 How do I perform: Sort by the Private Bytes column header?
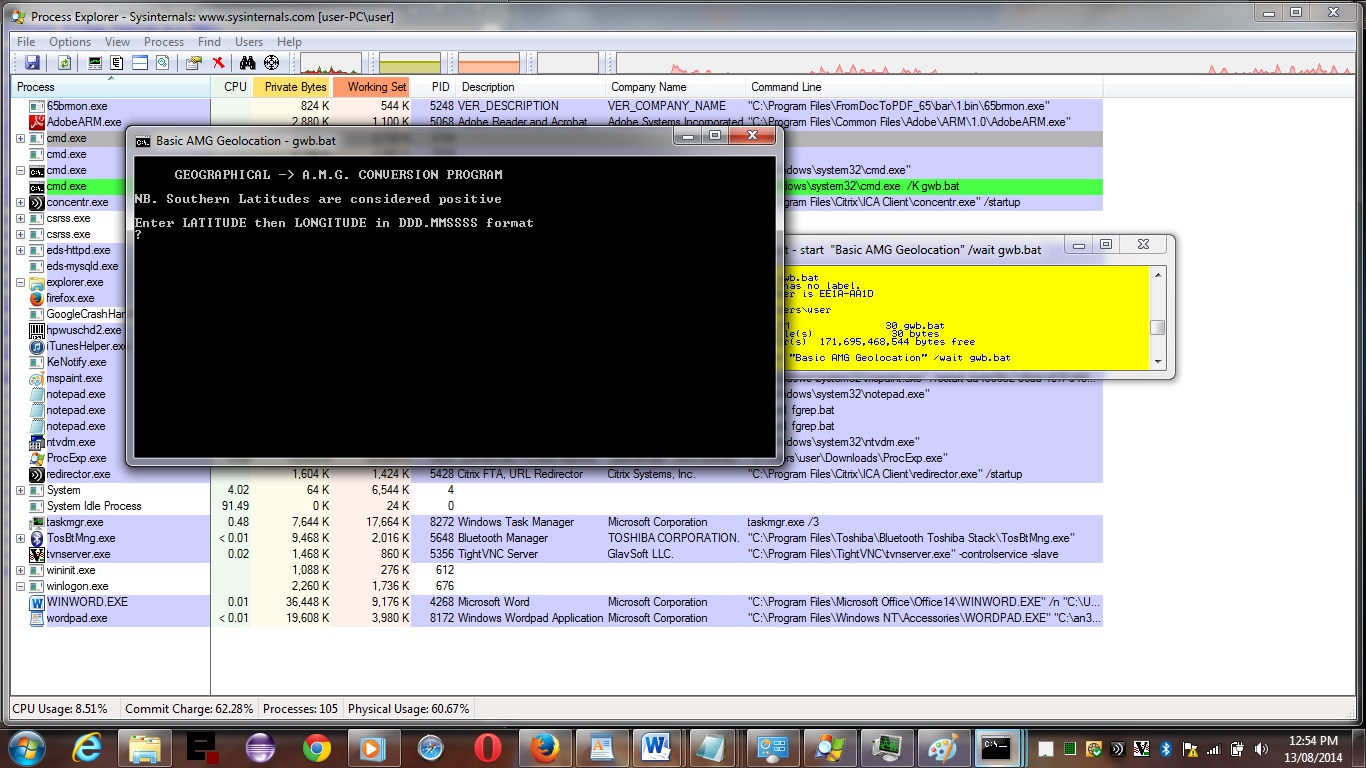tap(295, 87)
